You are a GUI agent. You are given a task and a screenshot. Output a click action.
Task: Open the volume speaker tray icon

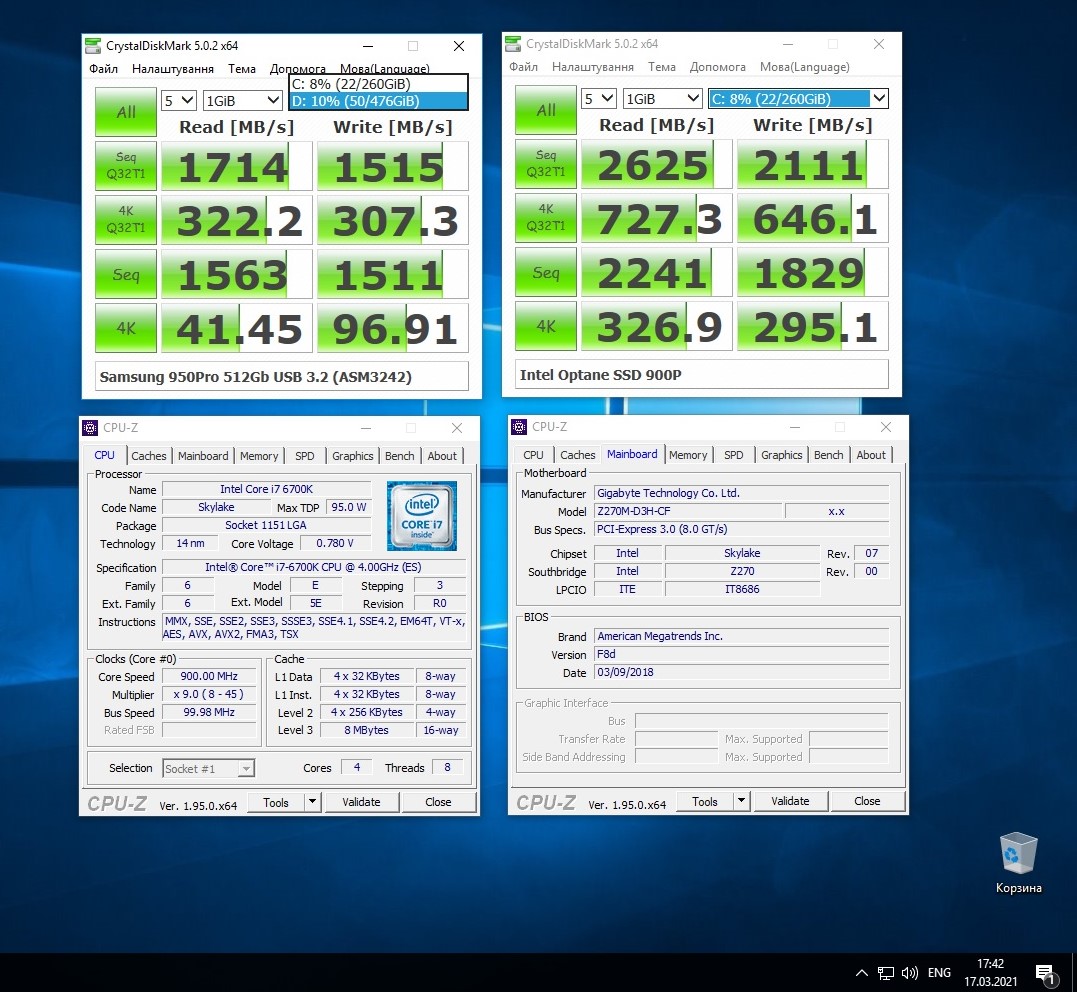point(909,973)
